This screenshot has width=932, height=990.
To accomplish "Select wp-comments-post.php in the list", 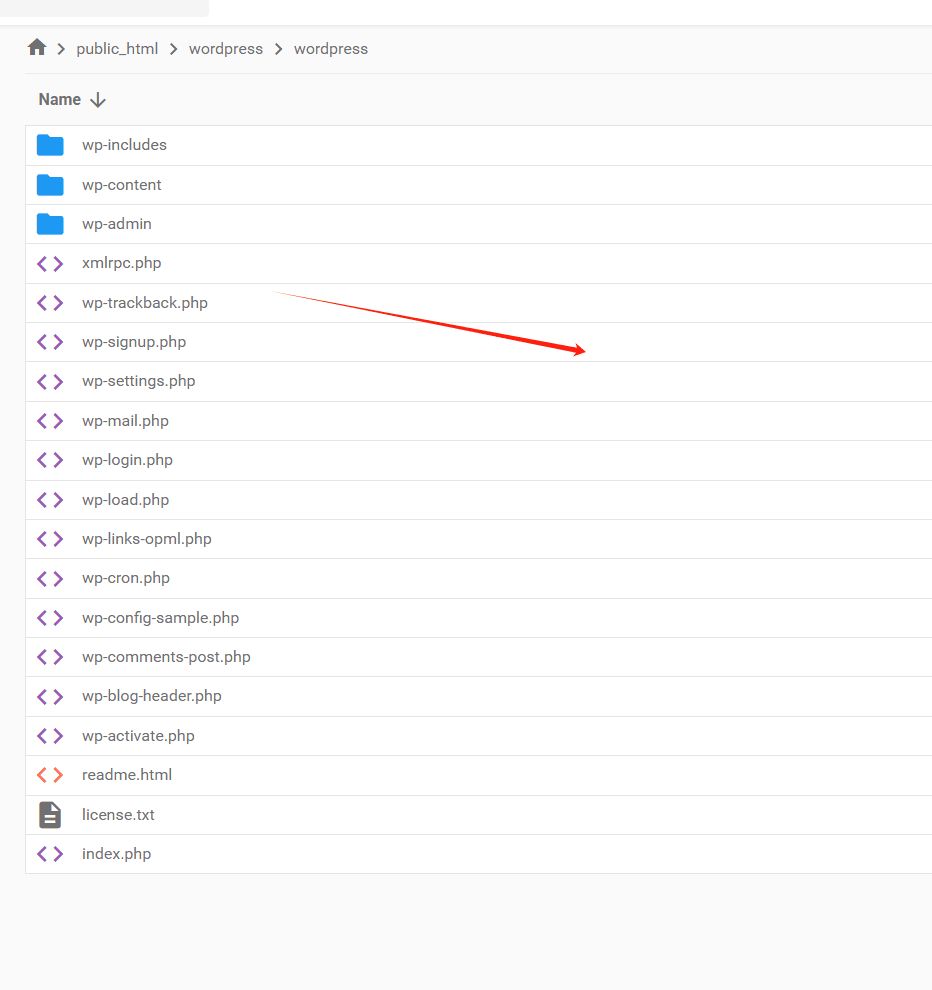I will [x=166, y=657].
